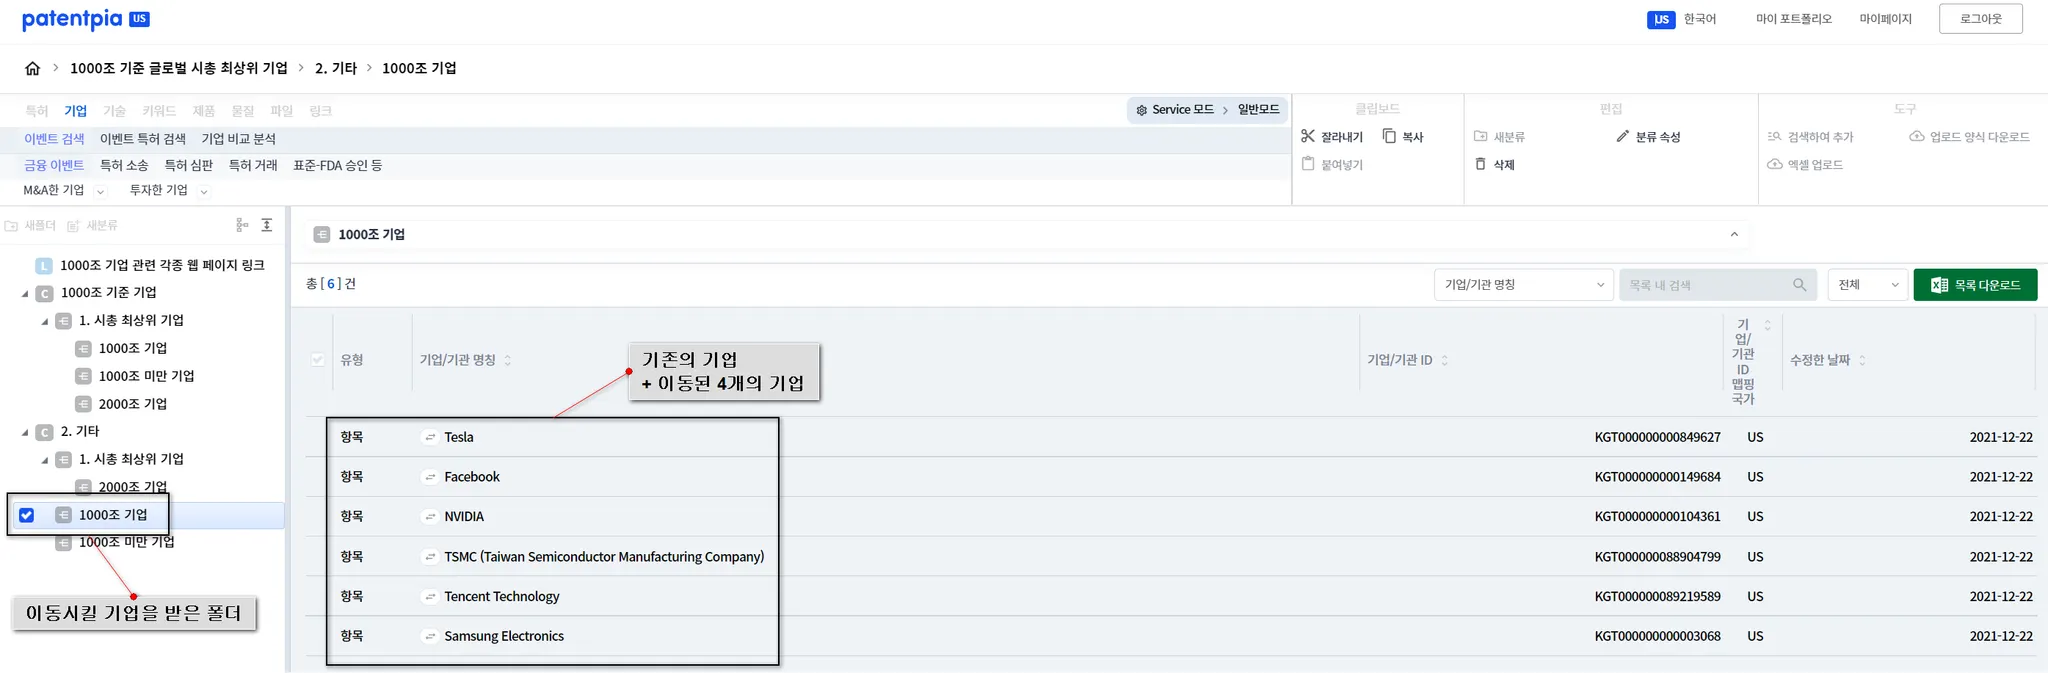Image resolution: width=2048 pixels, height=673 pixels.
Task: Open the 제품 tab
Action: point(204,111)
